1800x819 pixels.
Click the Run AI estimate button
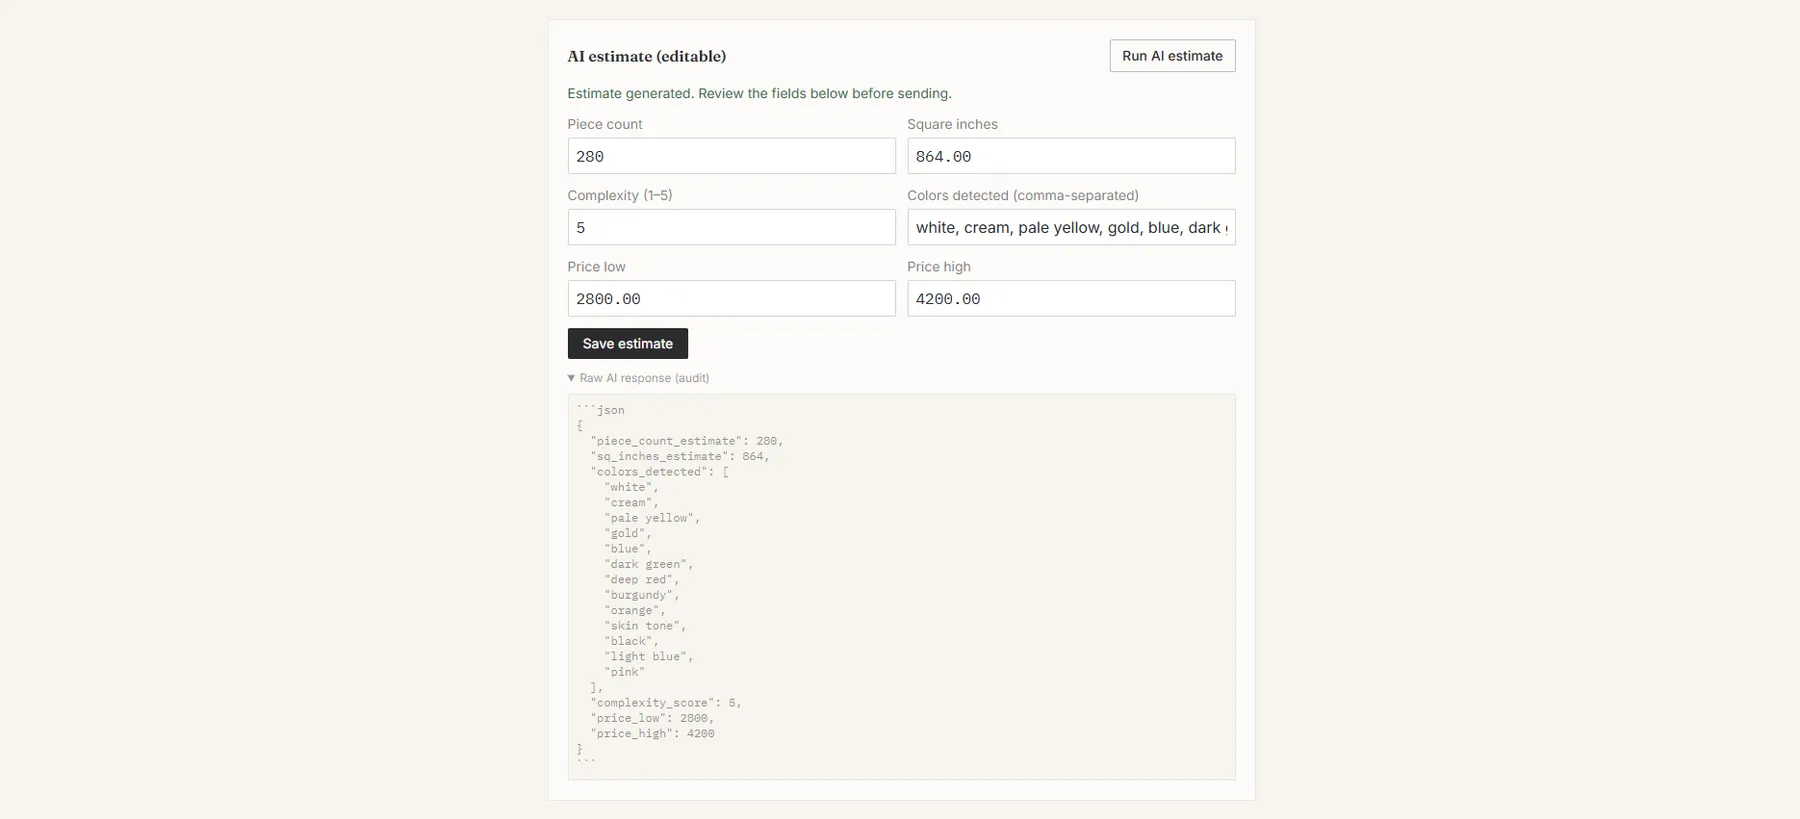click(1172, 56)
